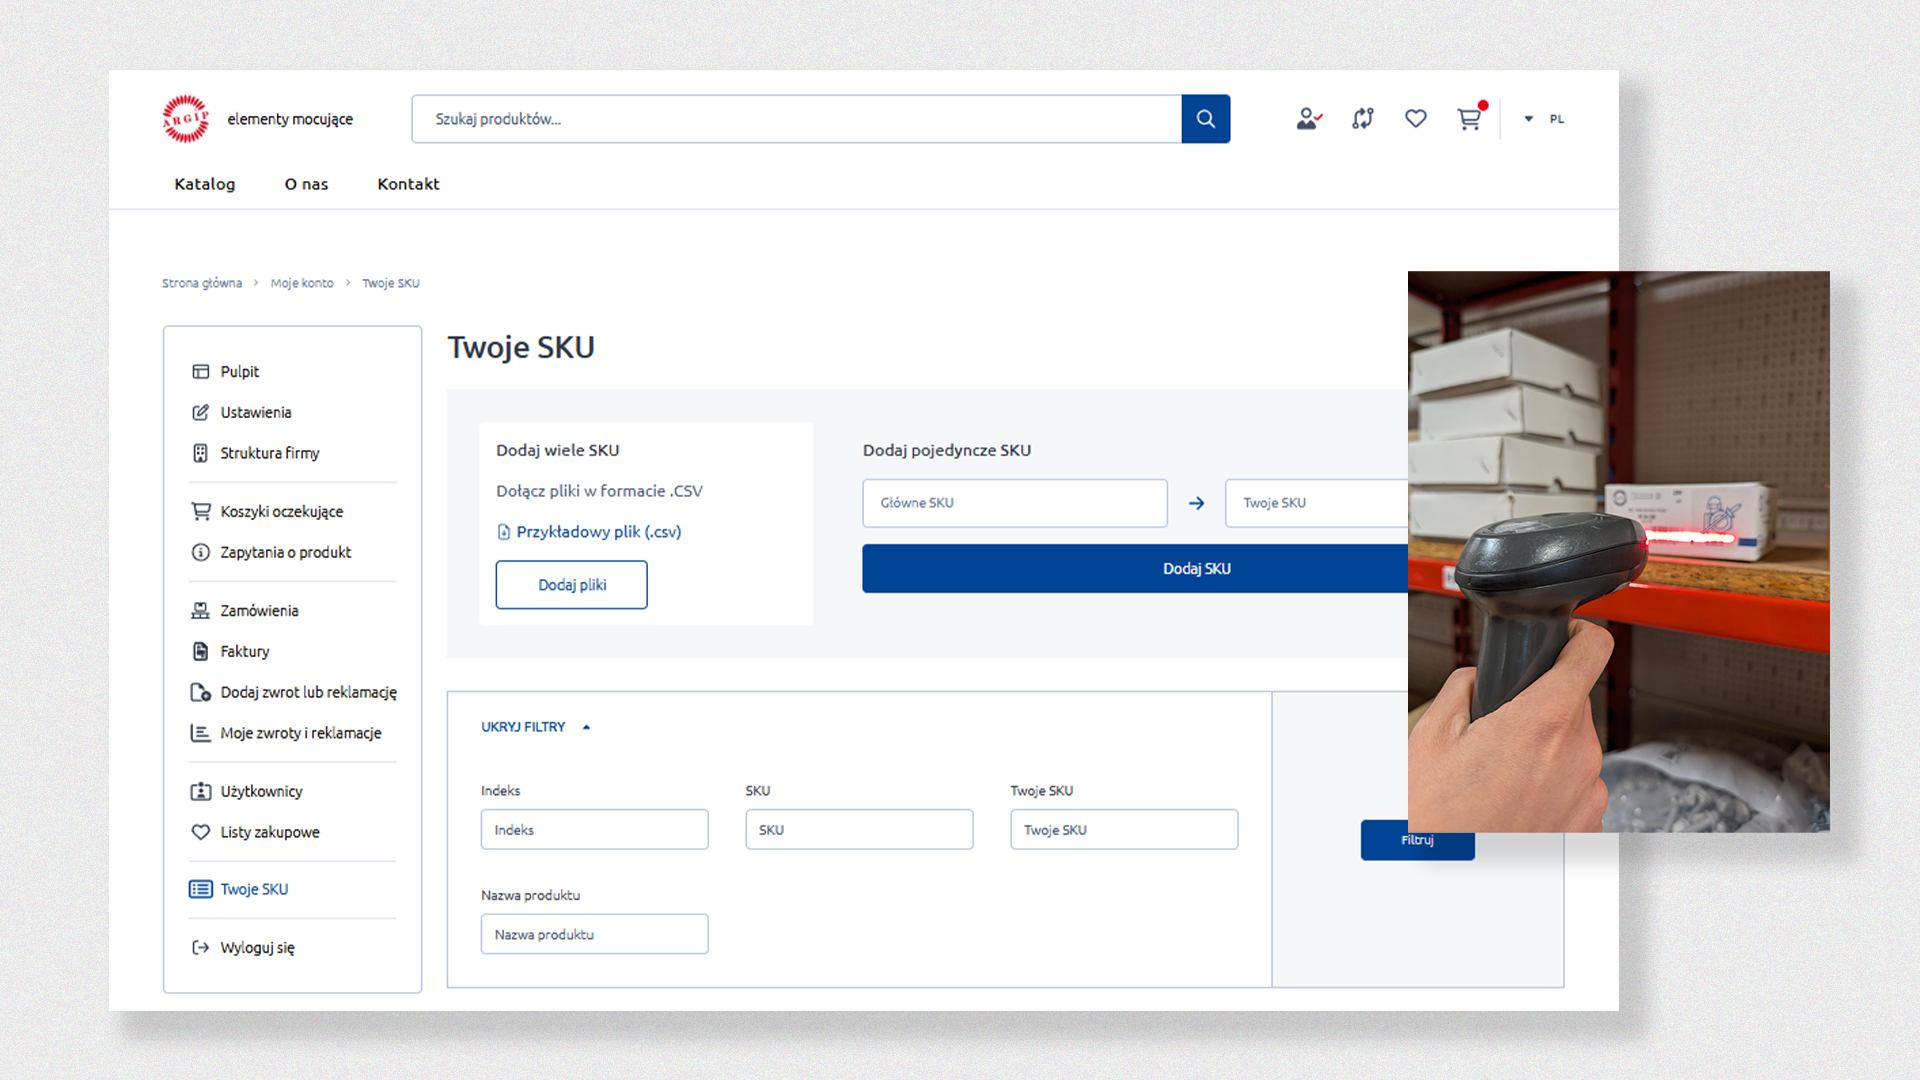The image size is (1920, 1080).
Task: Focus the Nazwa produktu filter field
Action: click(594, 934)
